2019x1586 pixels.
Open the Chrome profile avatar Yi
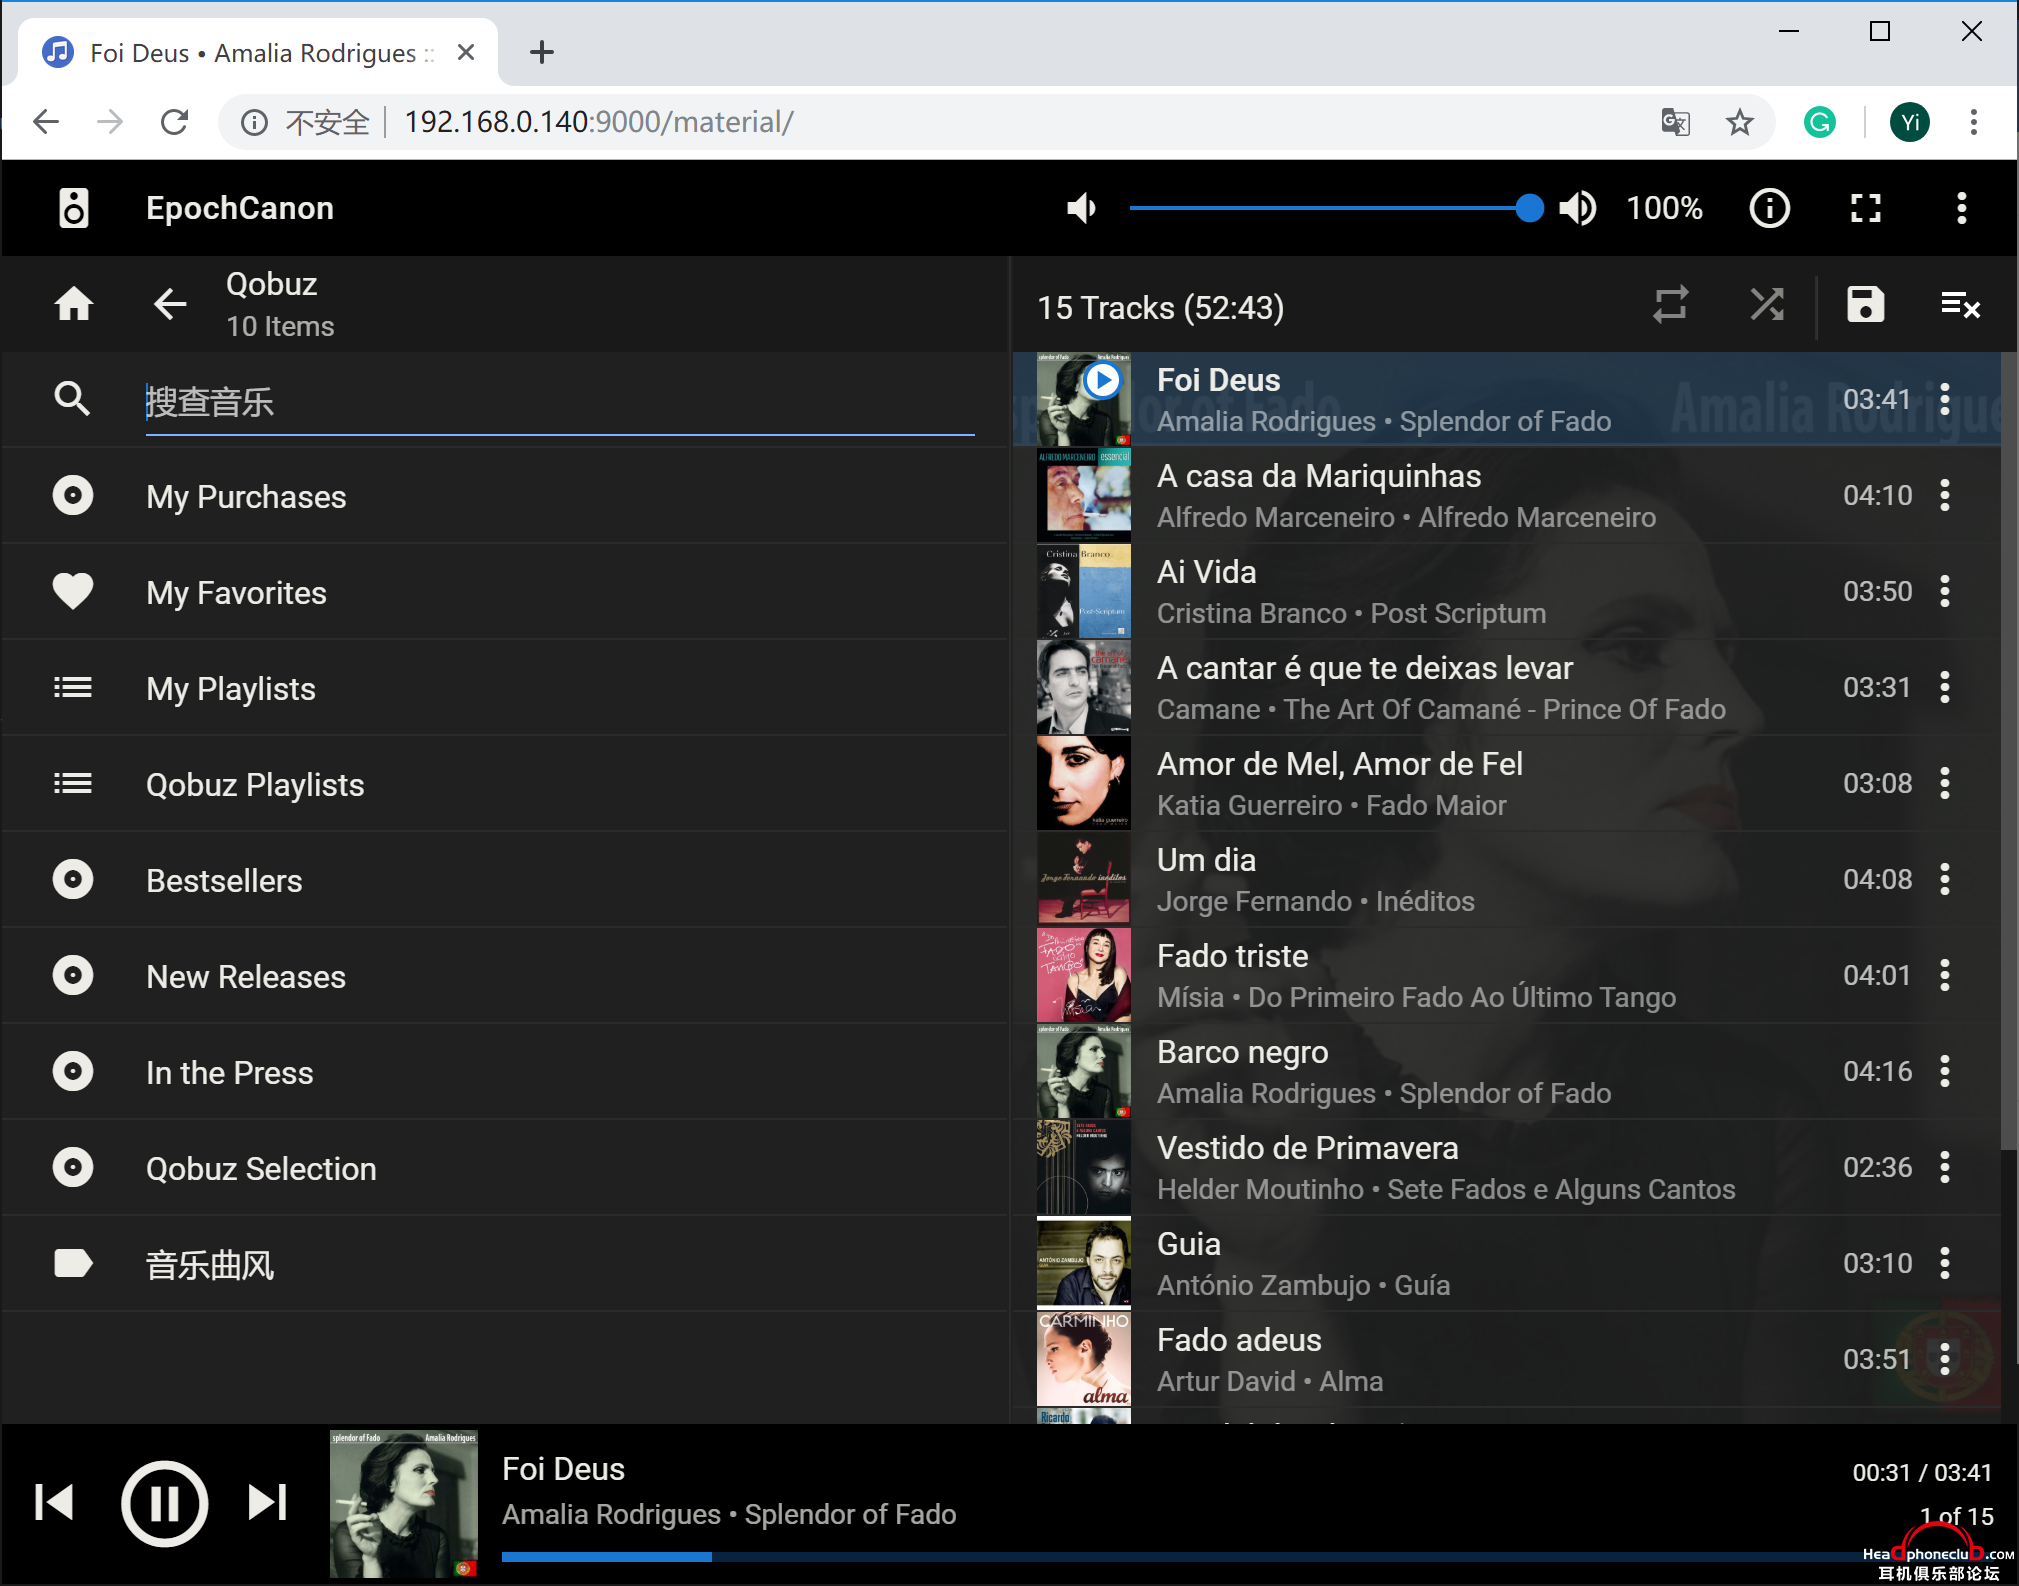1909,122
